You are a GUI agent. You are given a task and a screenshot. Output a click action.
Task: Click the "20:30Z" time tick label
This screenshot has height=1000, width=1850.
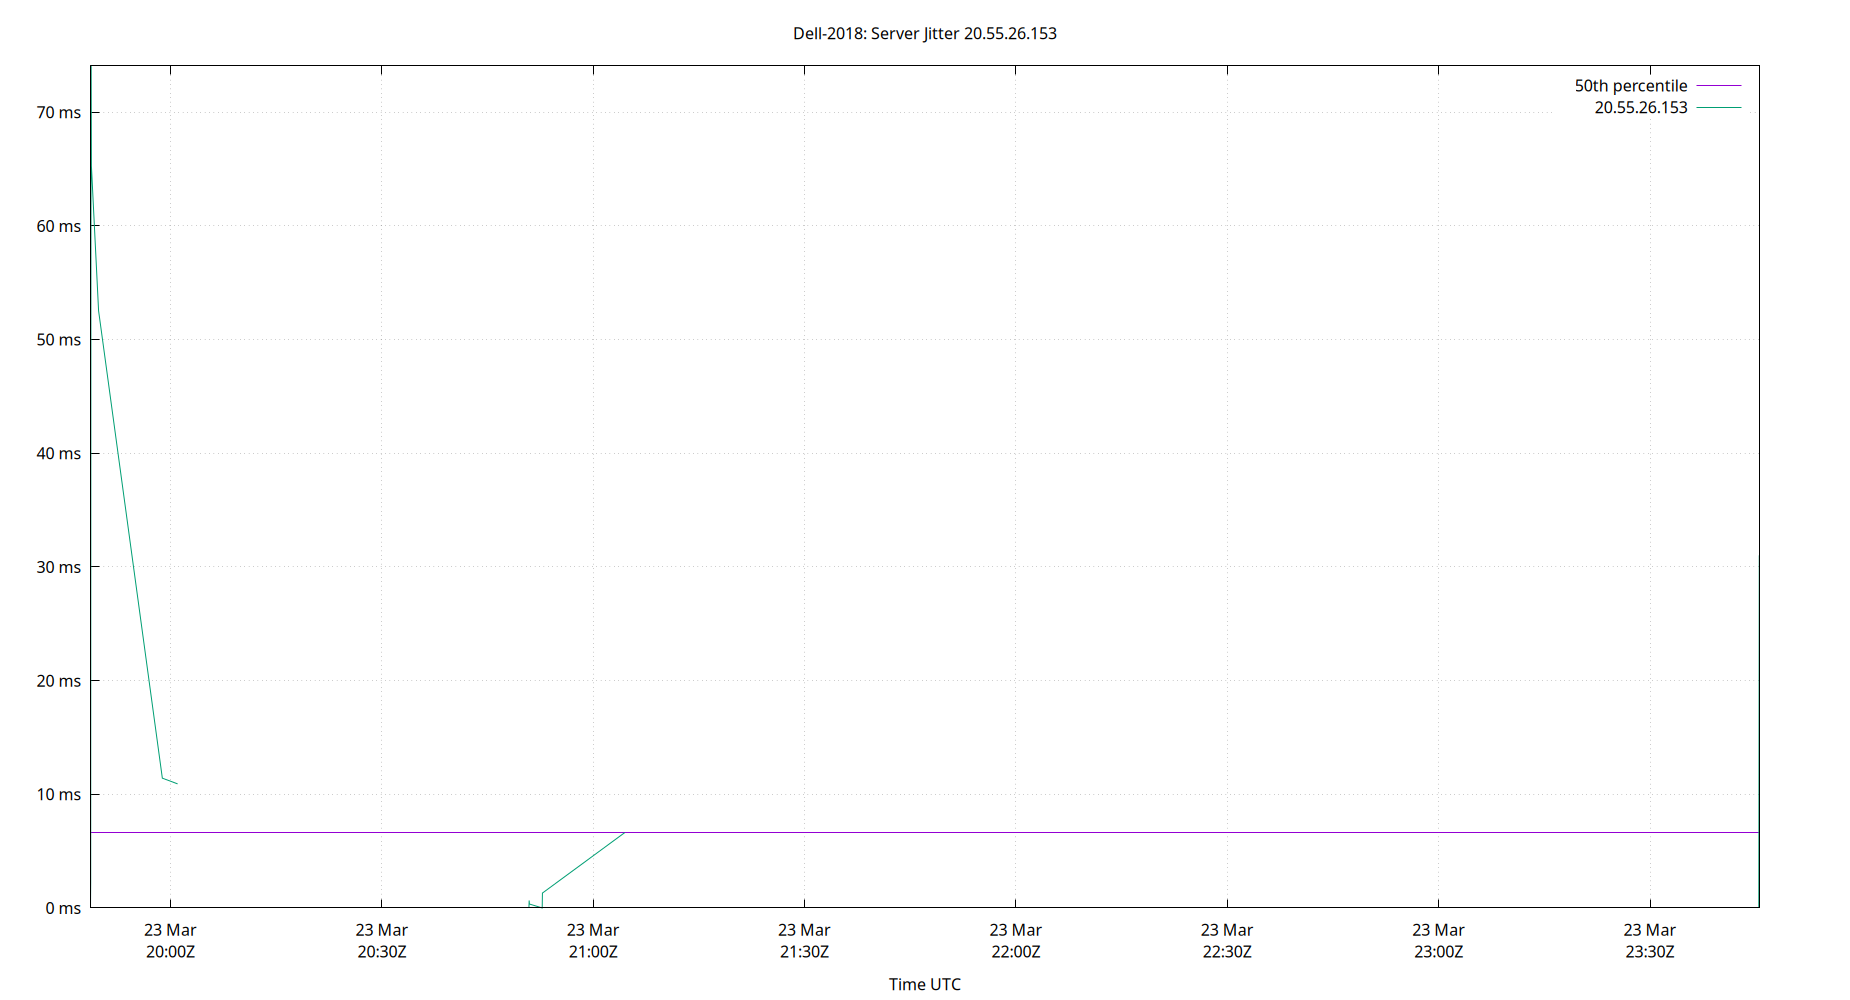382,952
